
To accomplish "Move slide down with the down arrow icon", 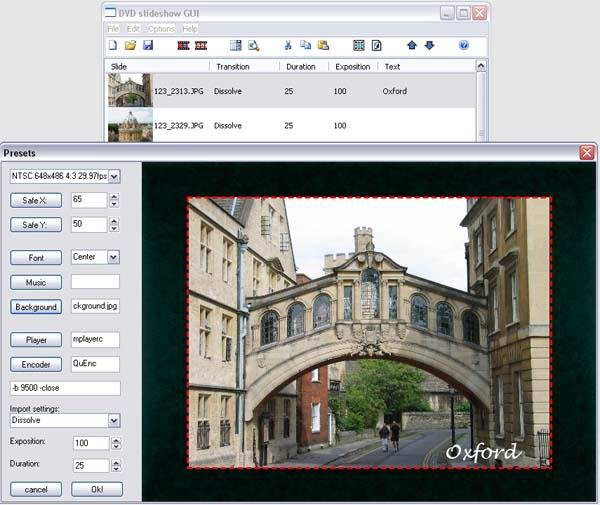I will (x=429, y=46).
